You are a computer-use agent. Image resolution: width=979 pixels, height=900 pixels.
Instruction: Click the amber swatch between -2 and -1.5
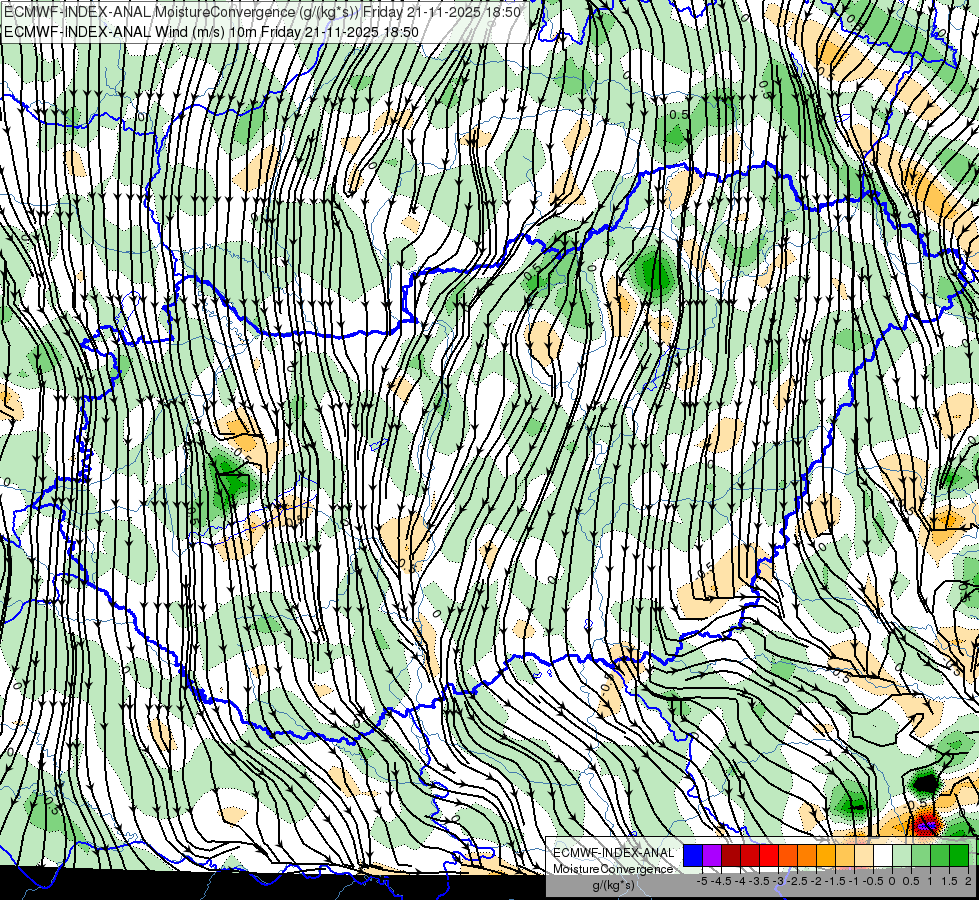click(826, 855)
